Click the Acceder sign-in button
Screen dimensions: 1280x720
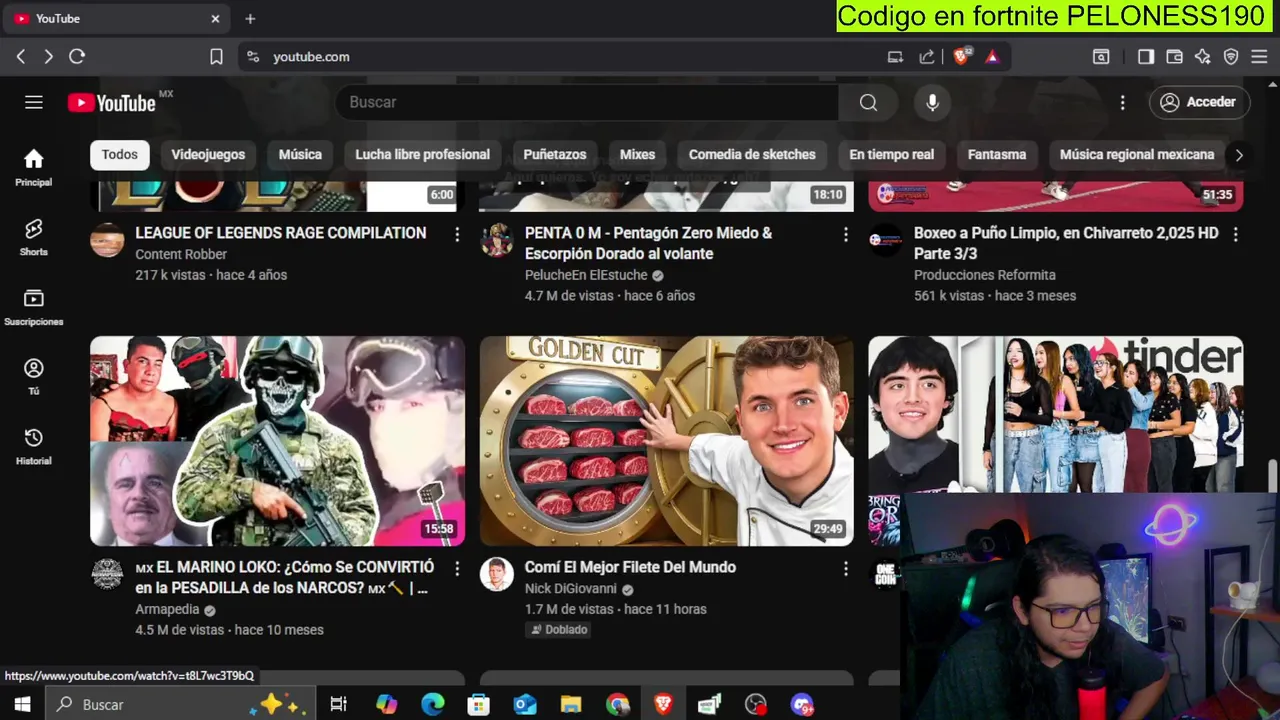1198,102
